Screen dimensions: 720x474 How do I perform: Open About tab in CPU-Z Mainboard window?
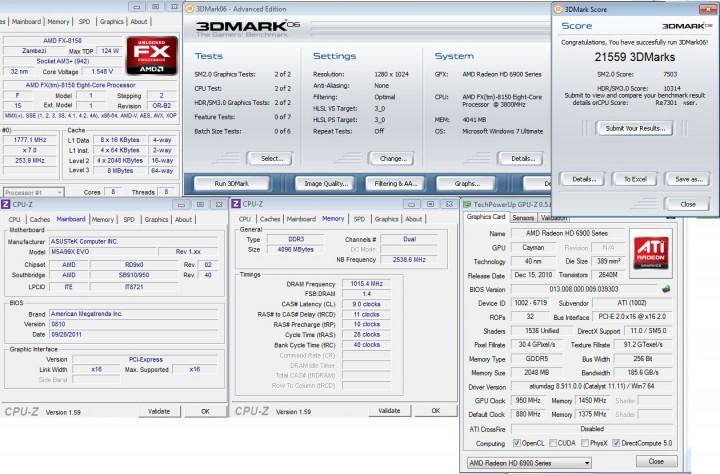pos(183,220)
